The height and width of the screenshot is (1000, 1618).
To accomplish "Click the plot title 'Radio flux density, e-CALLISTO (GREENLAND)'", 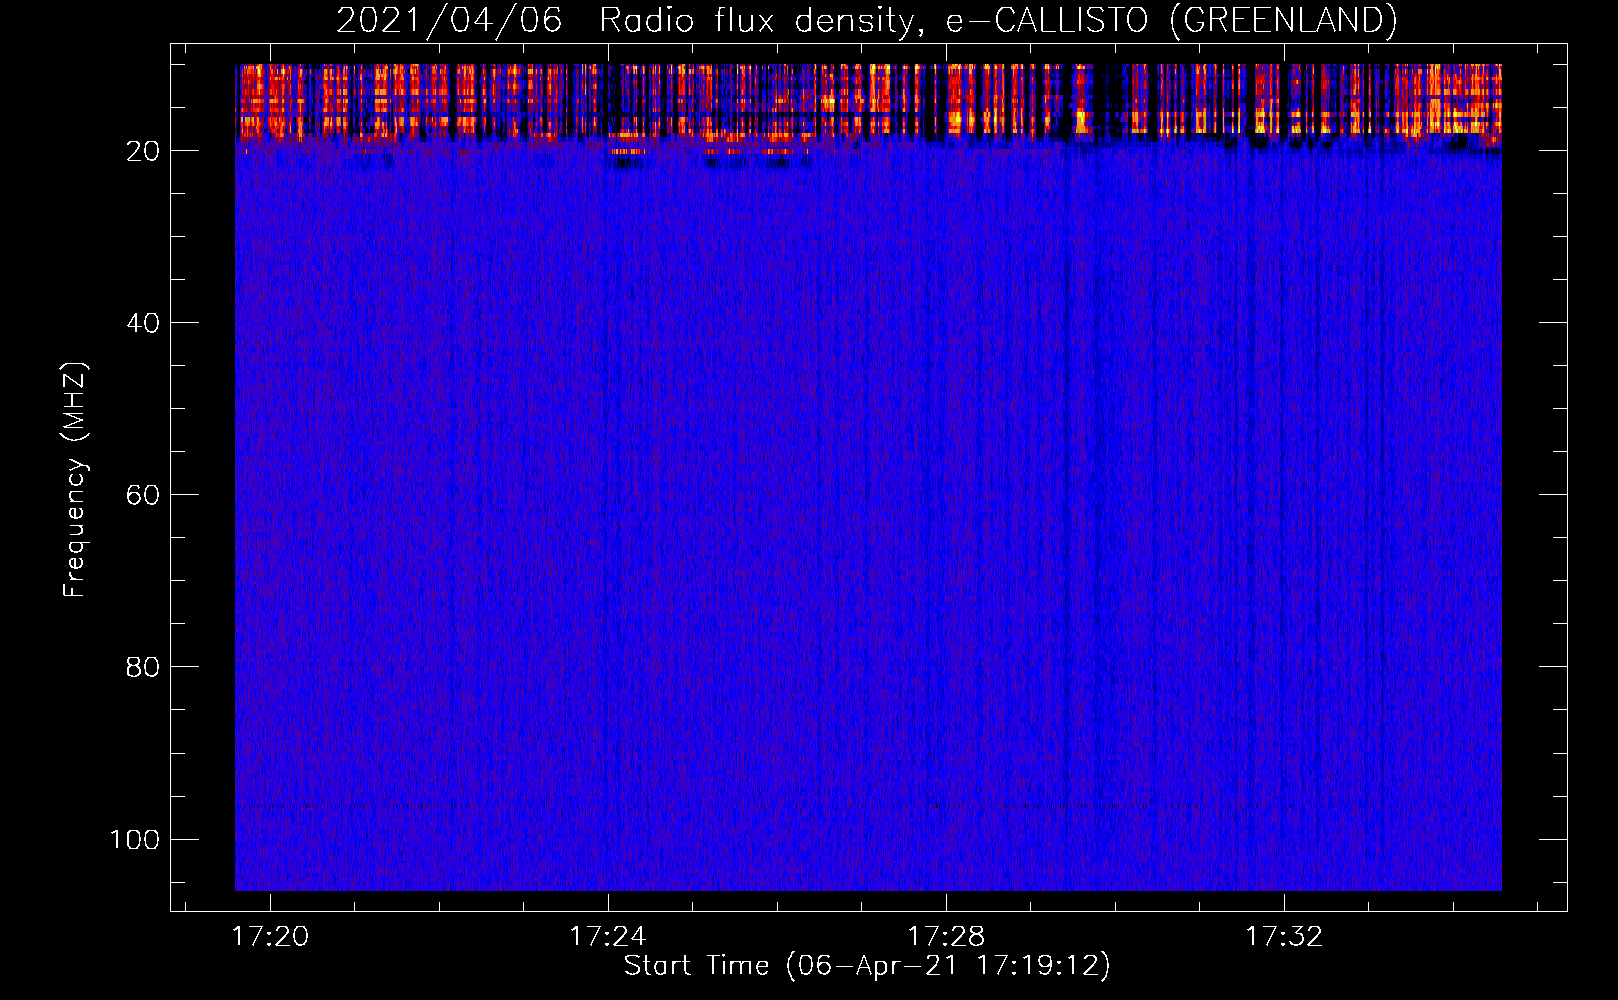I will coord(998,21).
